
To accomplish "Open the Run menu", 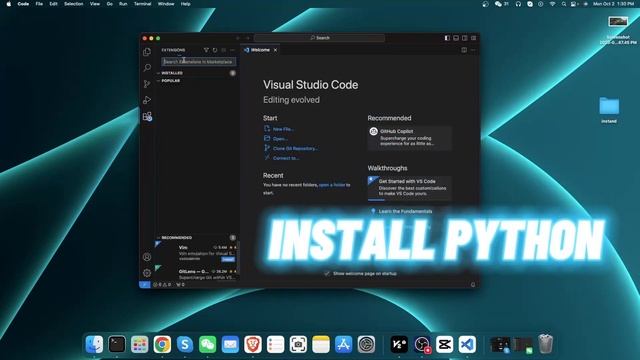I will coord(123,4).
